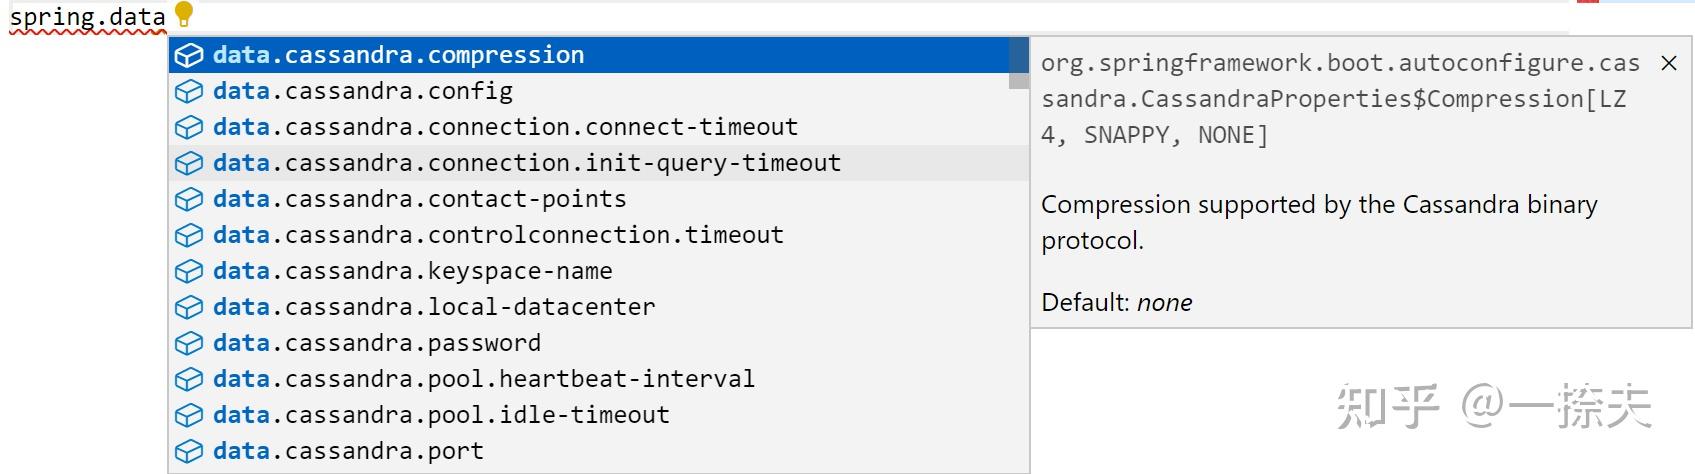This screenshot has width=1695, height=474.
Task: Click the lightbulb quick-fix icon
Action: tap(184, 15)
